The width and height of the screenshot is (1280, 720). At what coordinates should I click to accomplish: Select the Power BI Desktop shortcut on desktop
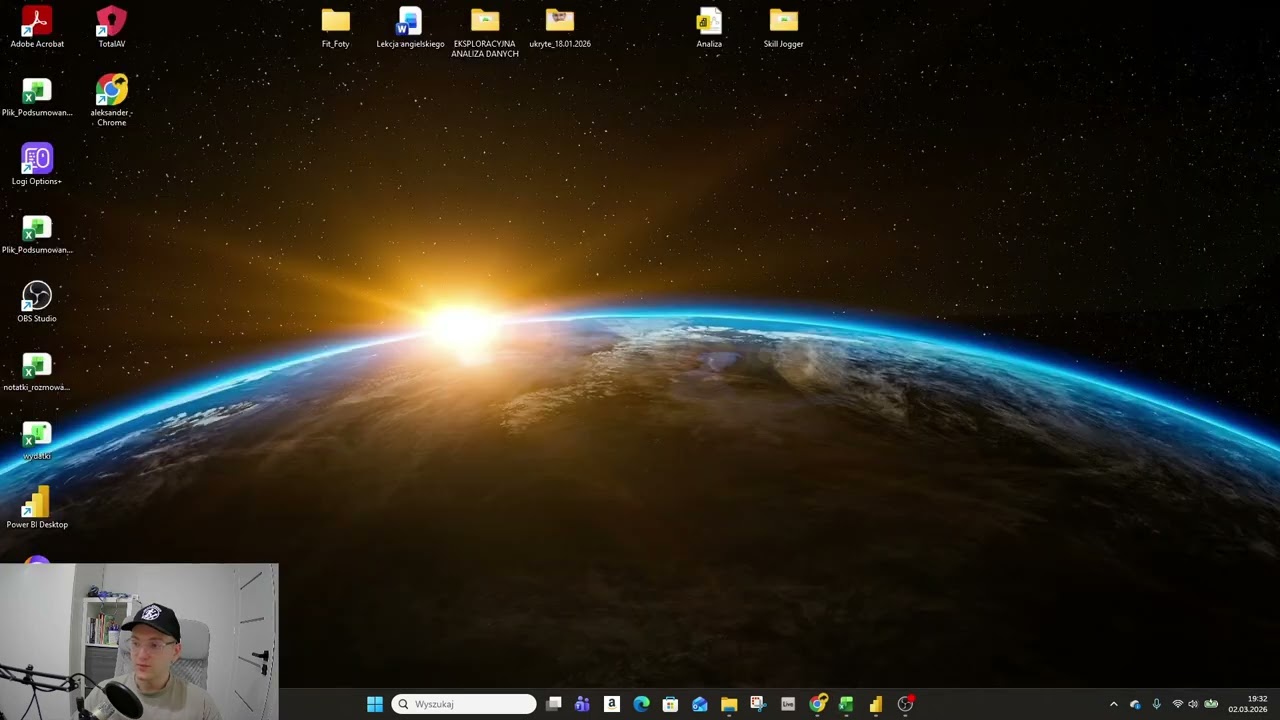[37, 508]
